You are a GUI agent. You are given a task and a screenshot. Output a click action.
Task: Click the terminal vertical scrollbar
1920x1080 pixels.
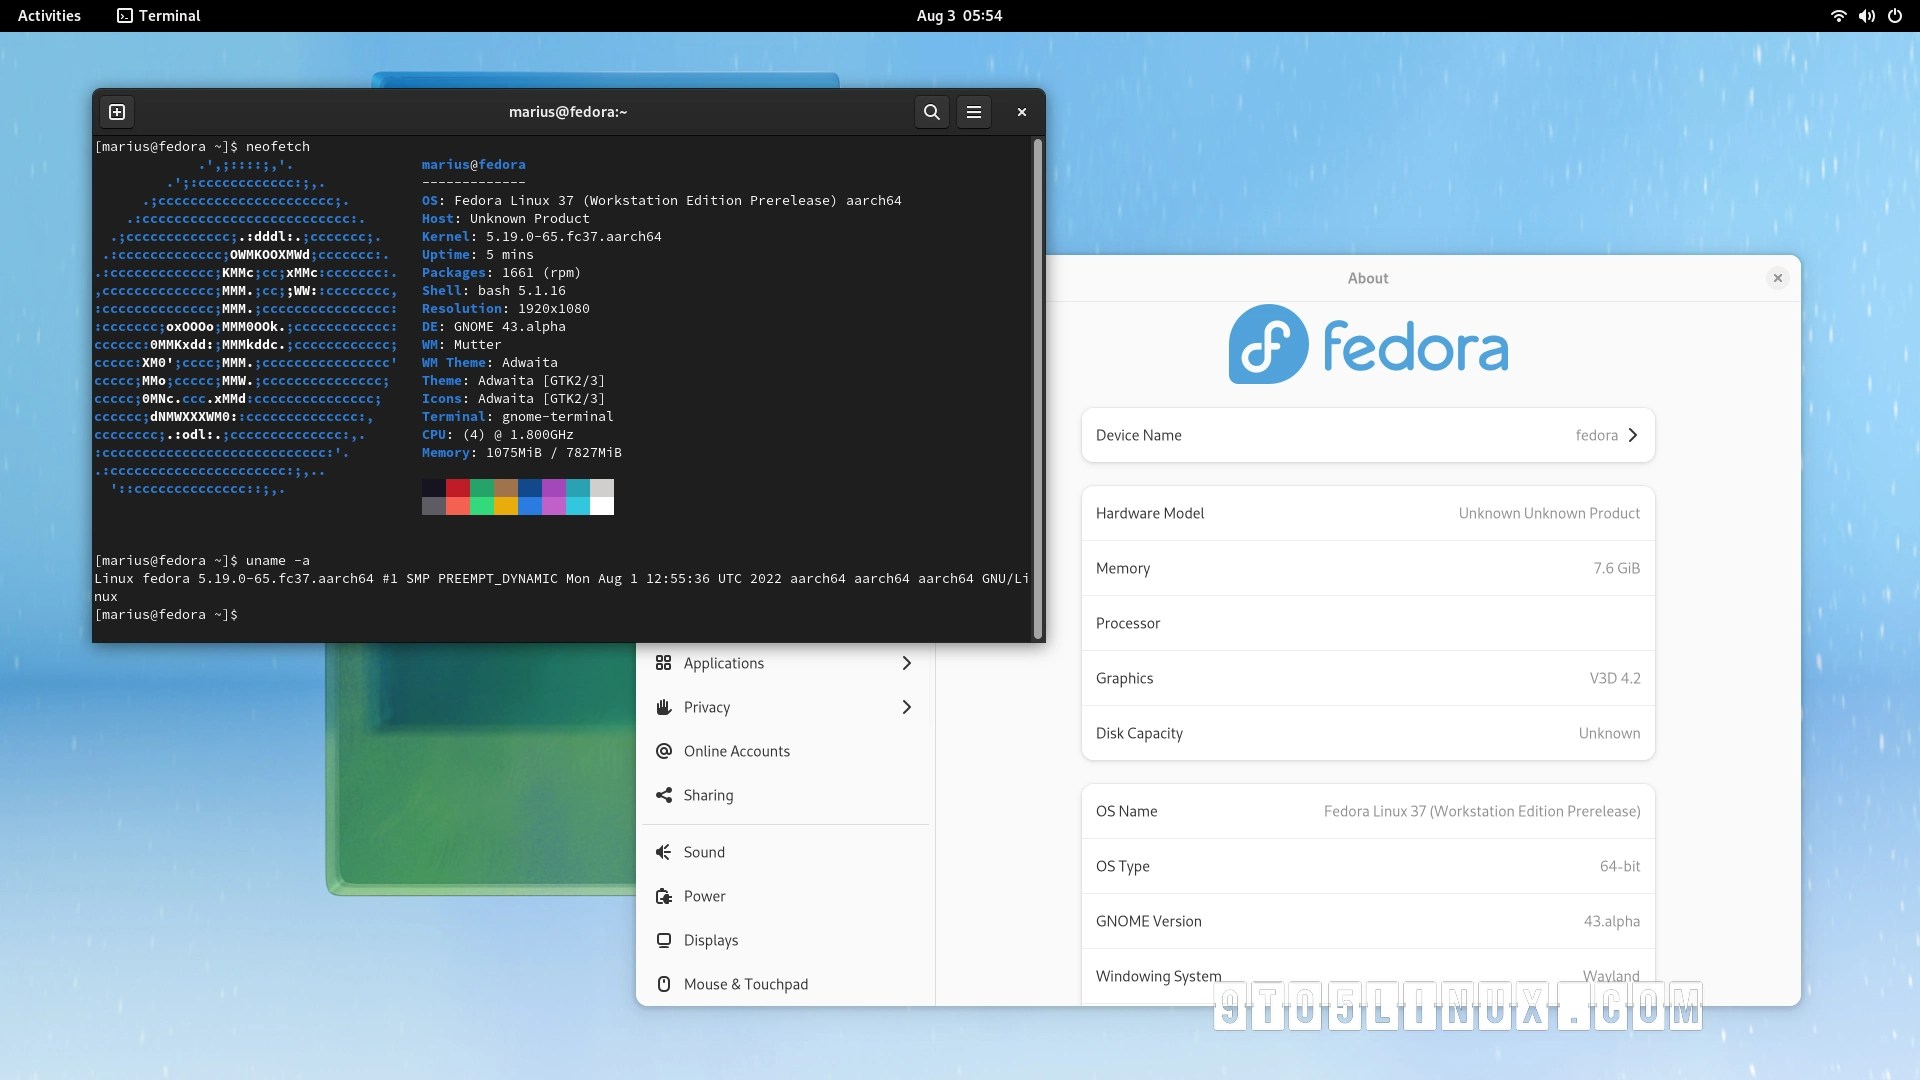1037,388
